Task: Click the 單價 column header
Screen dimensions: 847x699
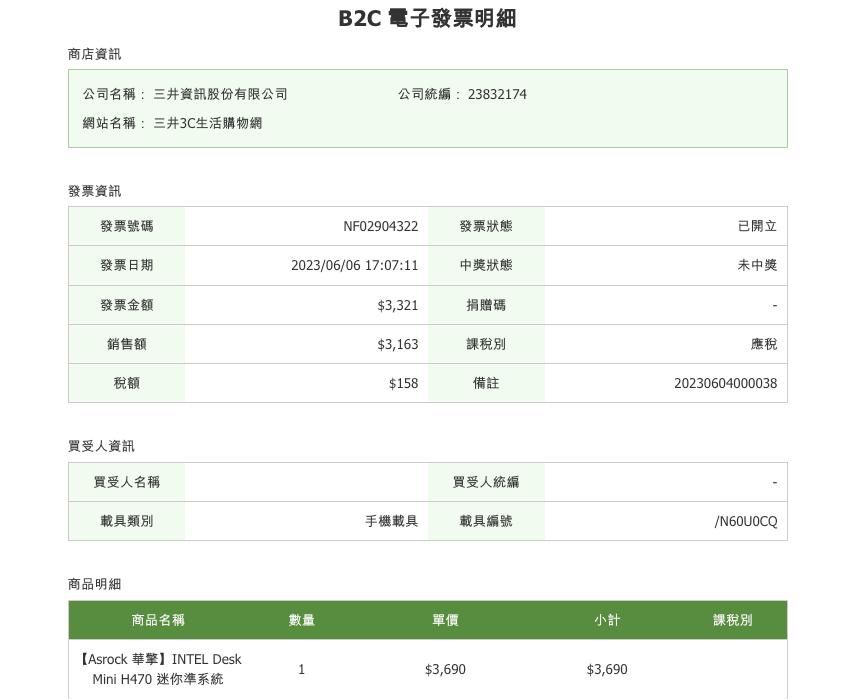Action: tap(445, 620)
